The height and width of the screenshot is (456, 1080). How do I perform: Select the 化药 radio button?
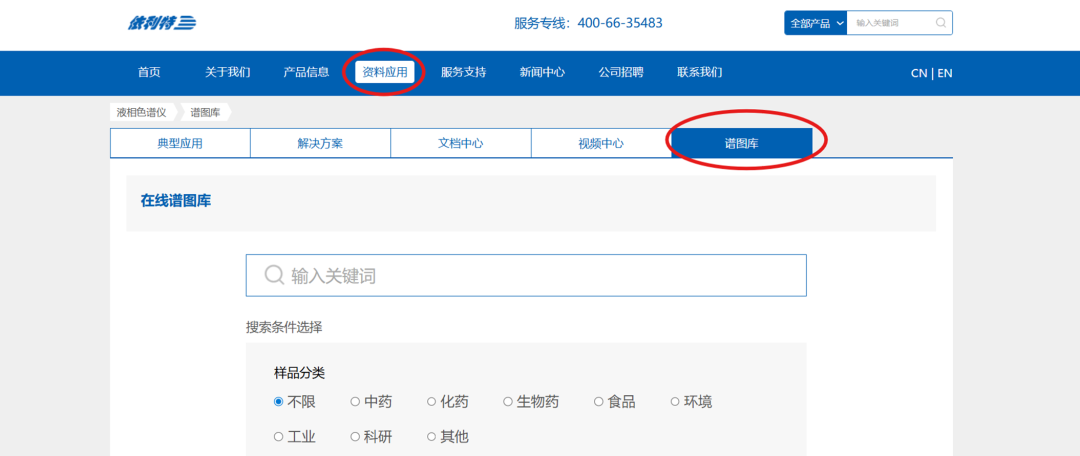pyautogui.click(x=431, y=402)
